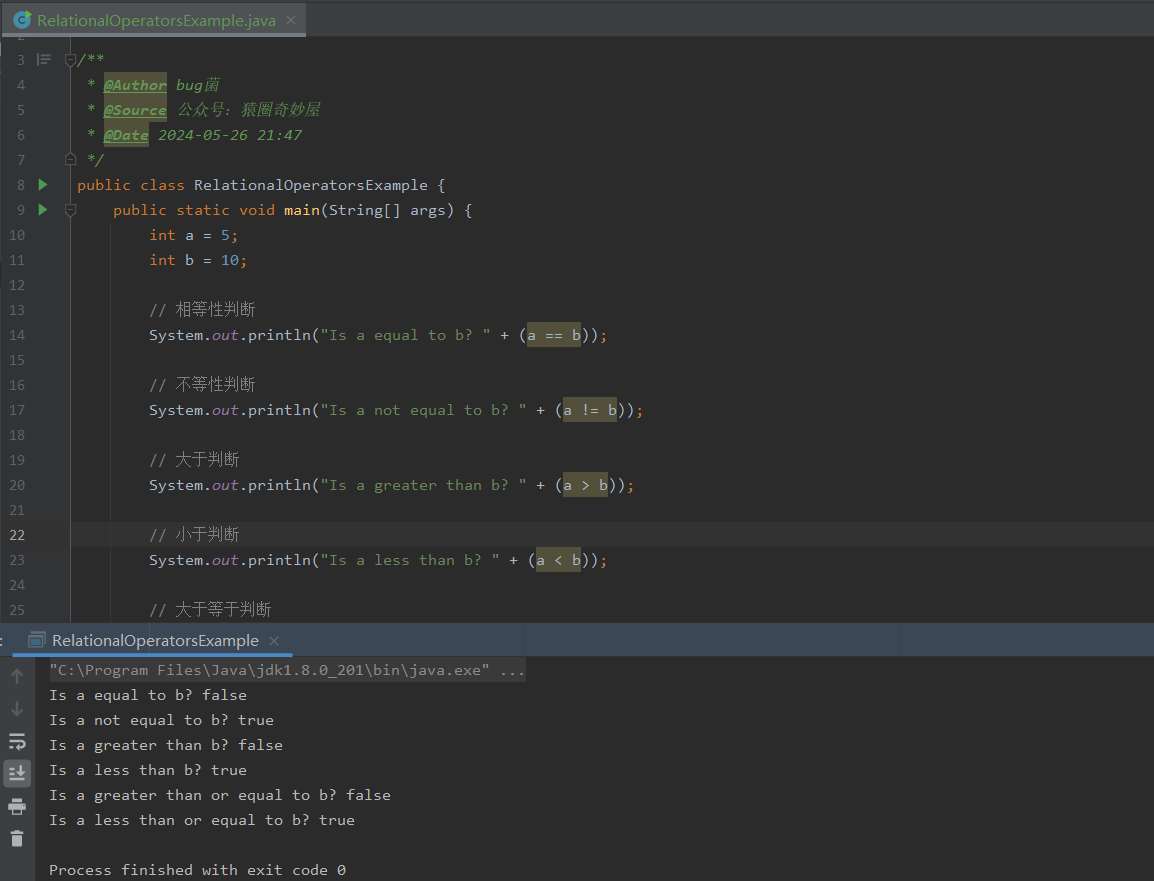Screen dimensions: 1154x881
Task: Click the highlighted expression a == b
Action: click(554, 336)
